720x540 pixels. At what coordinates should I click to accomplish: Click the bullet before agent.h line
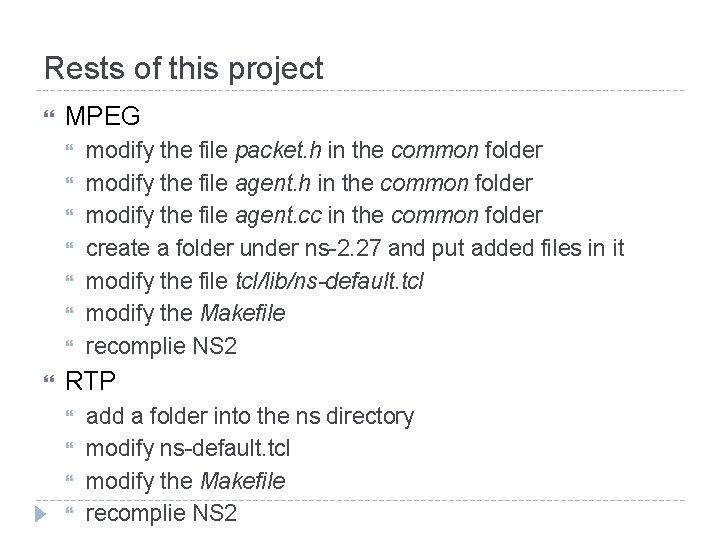click(69, 181)
